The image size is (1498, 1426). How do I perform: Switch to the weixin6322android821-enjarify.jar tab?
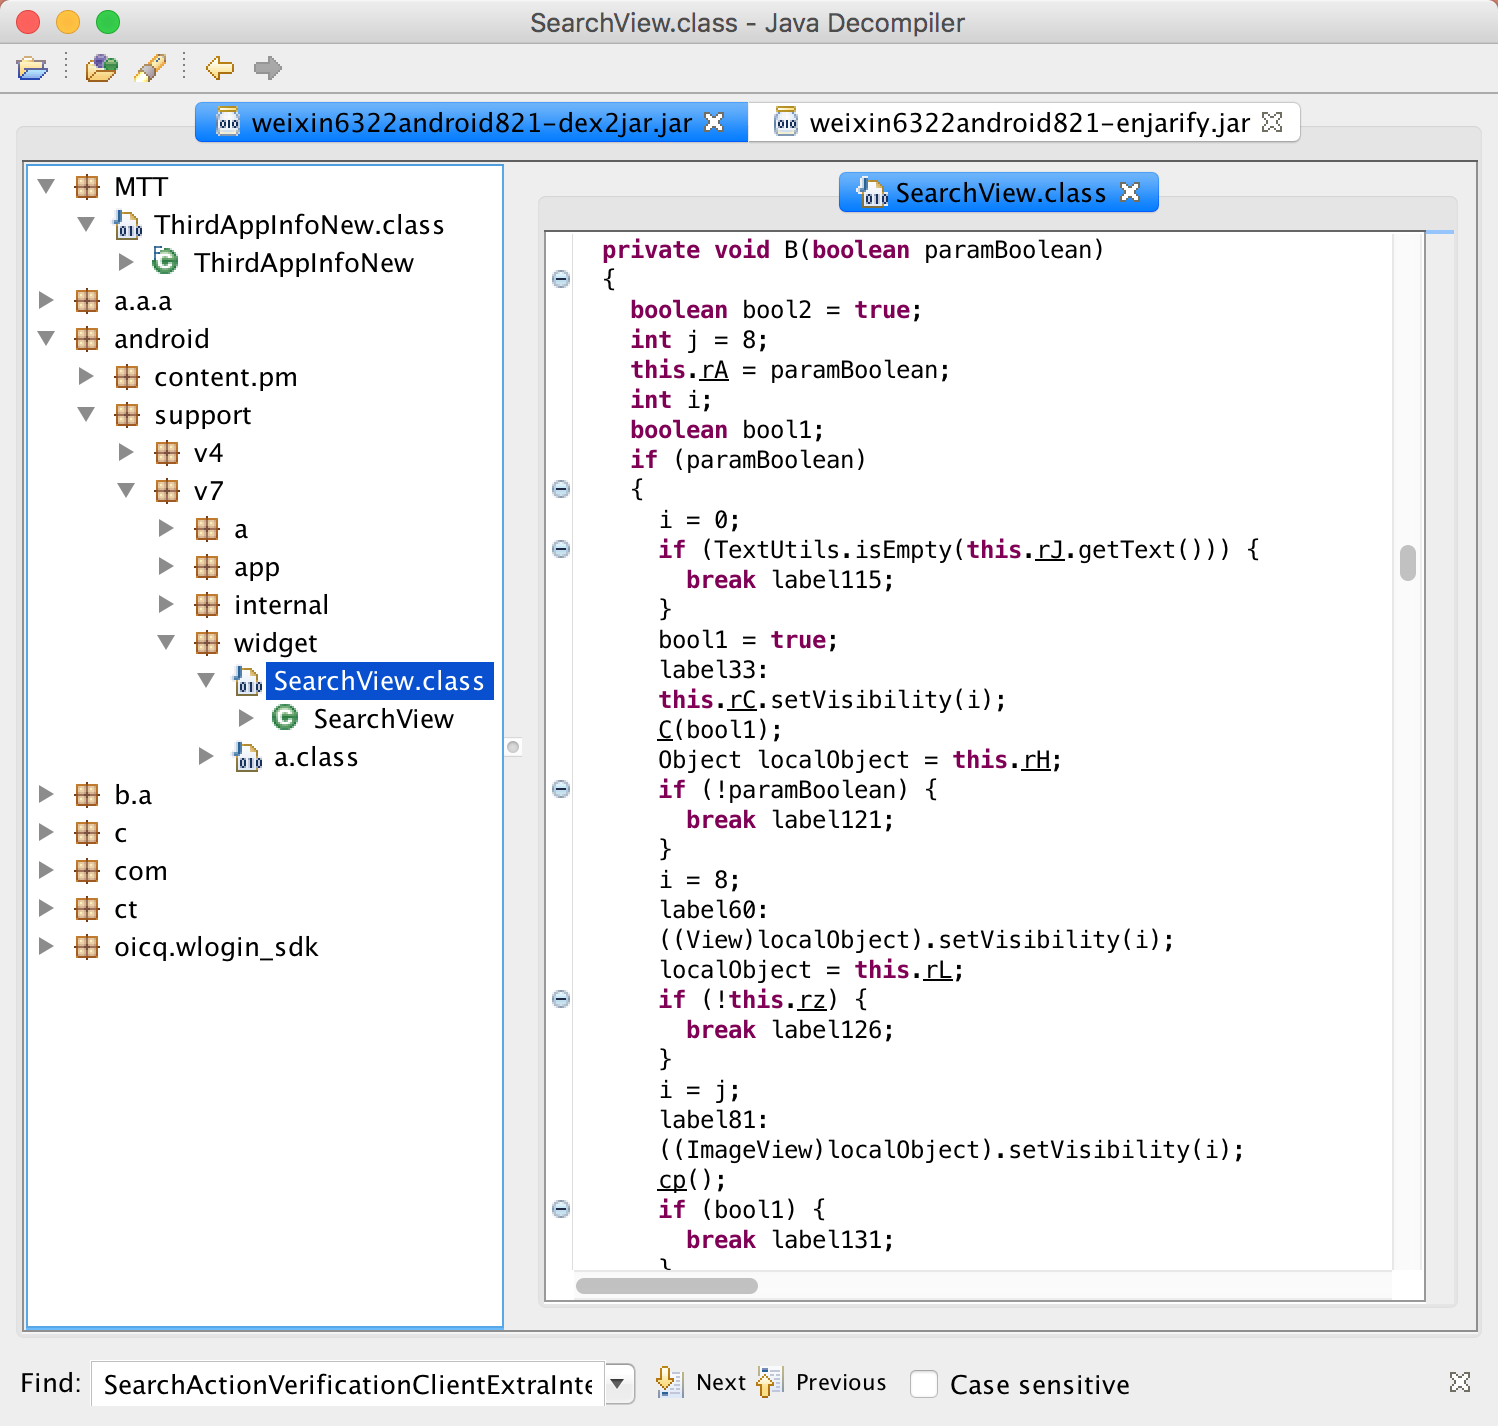click(x=1028, y=123)
